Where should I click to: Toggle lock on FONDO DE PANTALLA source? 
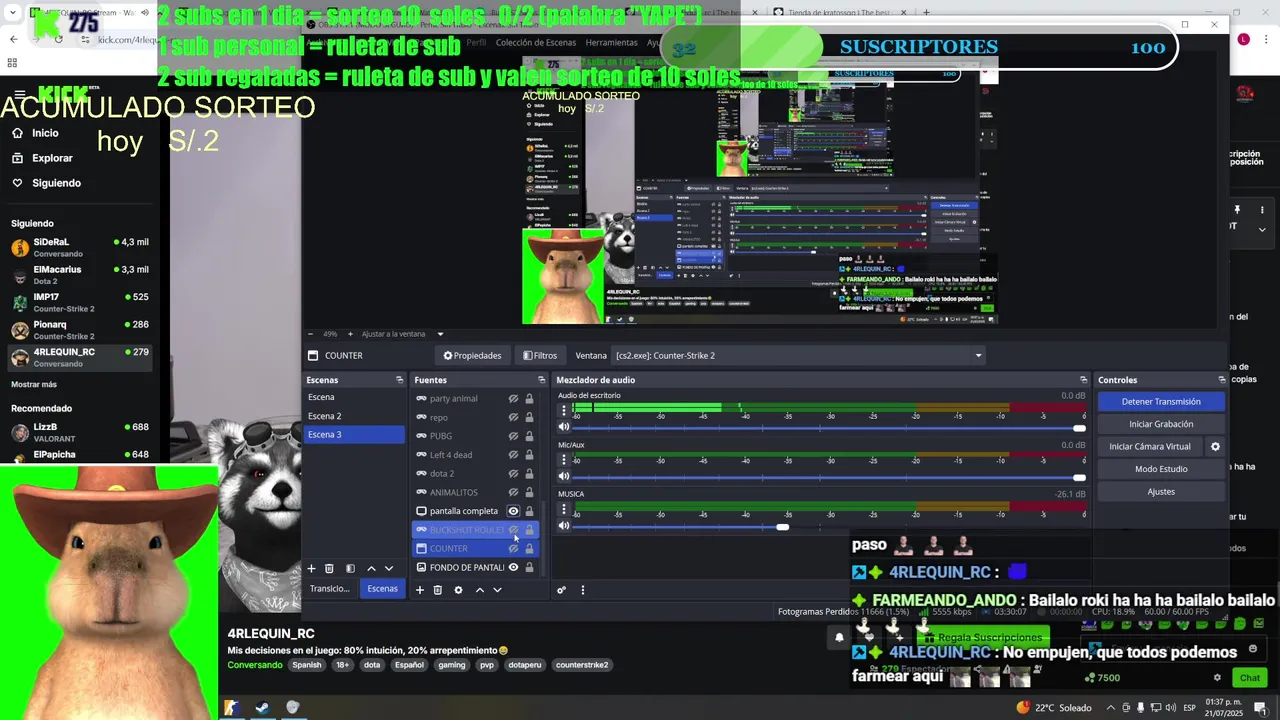[x=529, y=567]
